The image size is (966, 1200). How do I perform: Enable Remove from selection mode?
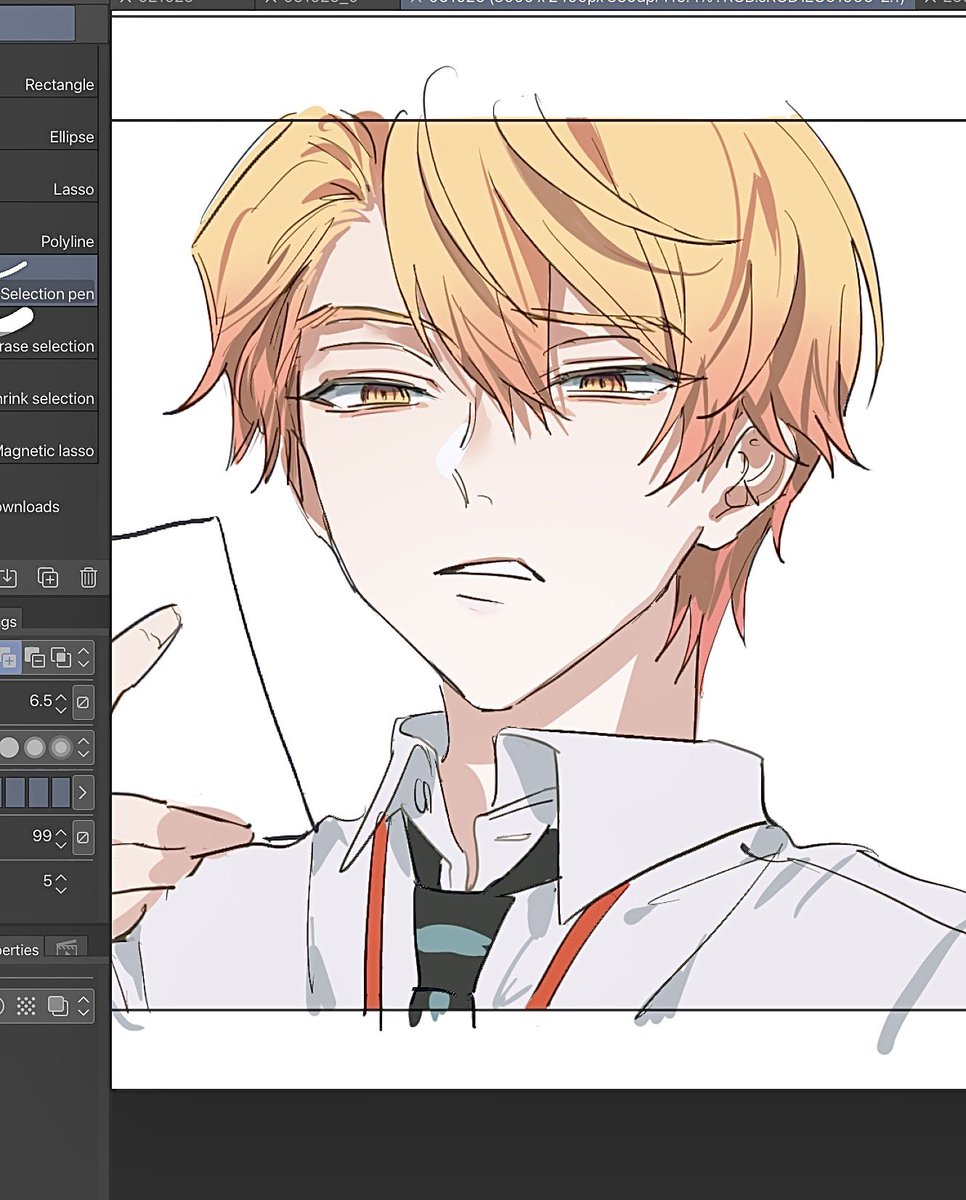(x=35, y=658)
